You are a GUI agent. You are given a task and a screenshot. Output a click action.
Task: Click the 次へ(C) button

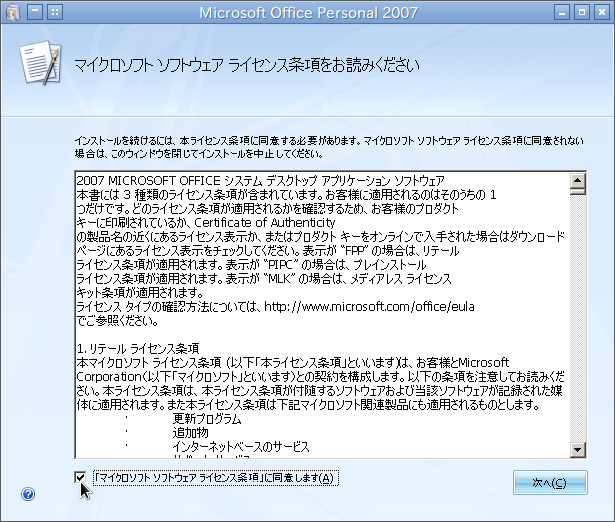click(550, 482)
